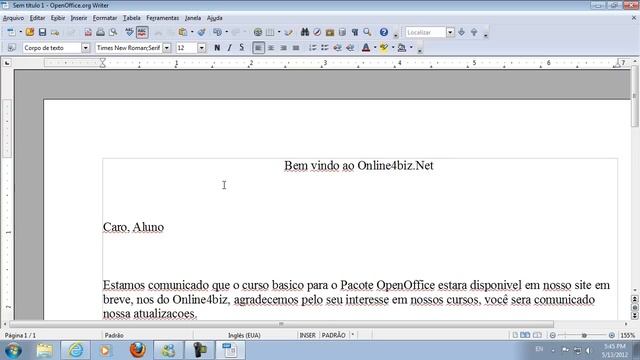Insert a Hyperlink icon

[258, 32]
